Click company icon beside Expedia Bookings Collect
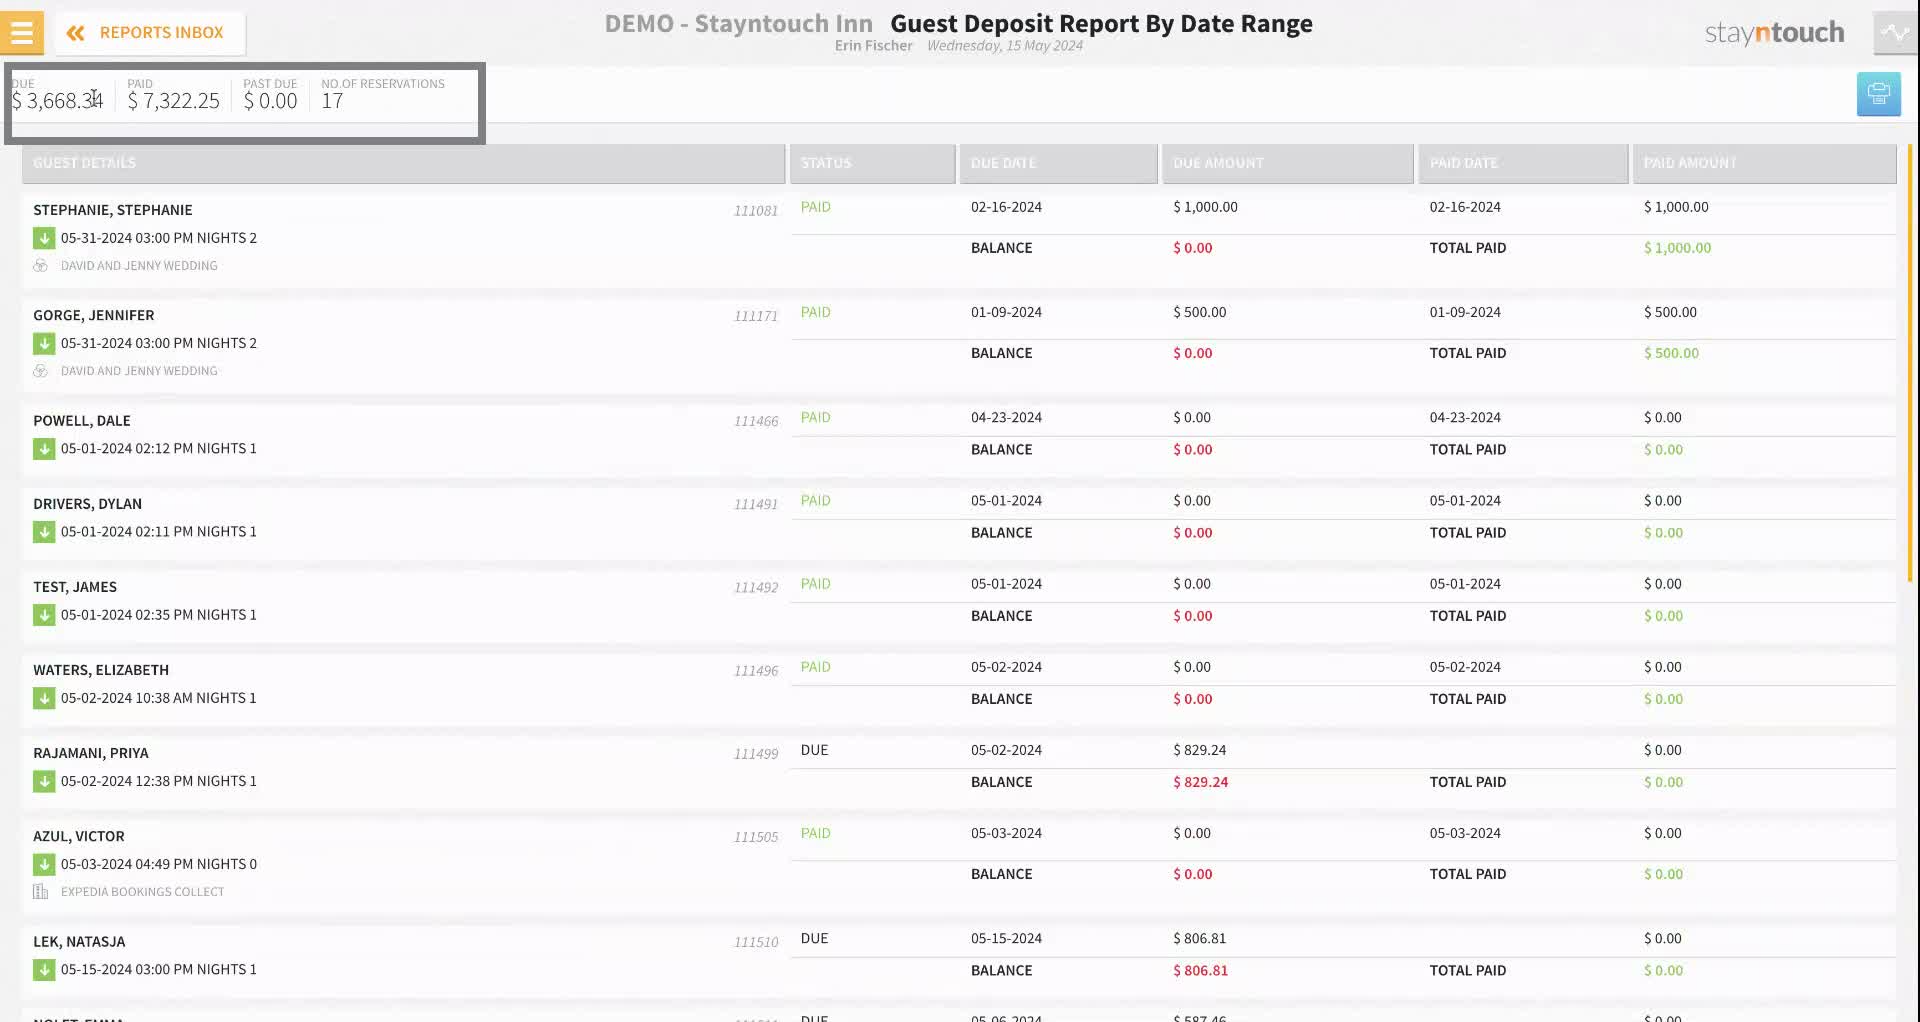 tap(40, 892)
